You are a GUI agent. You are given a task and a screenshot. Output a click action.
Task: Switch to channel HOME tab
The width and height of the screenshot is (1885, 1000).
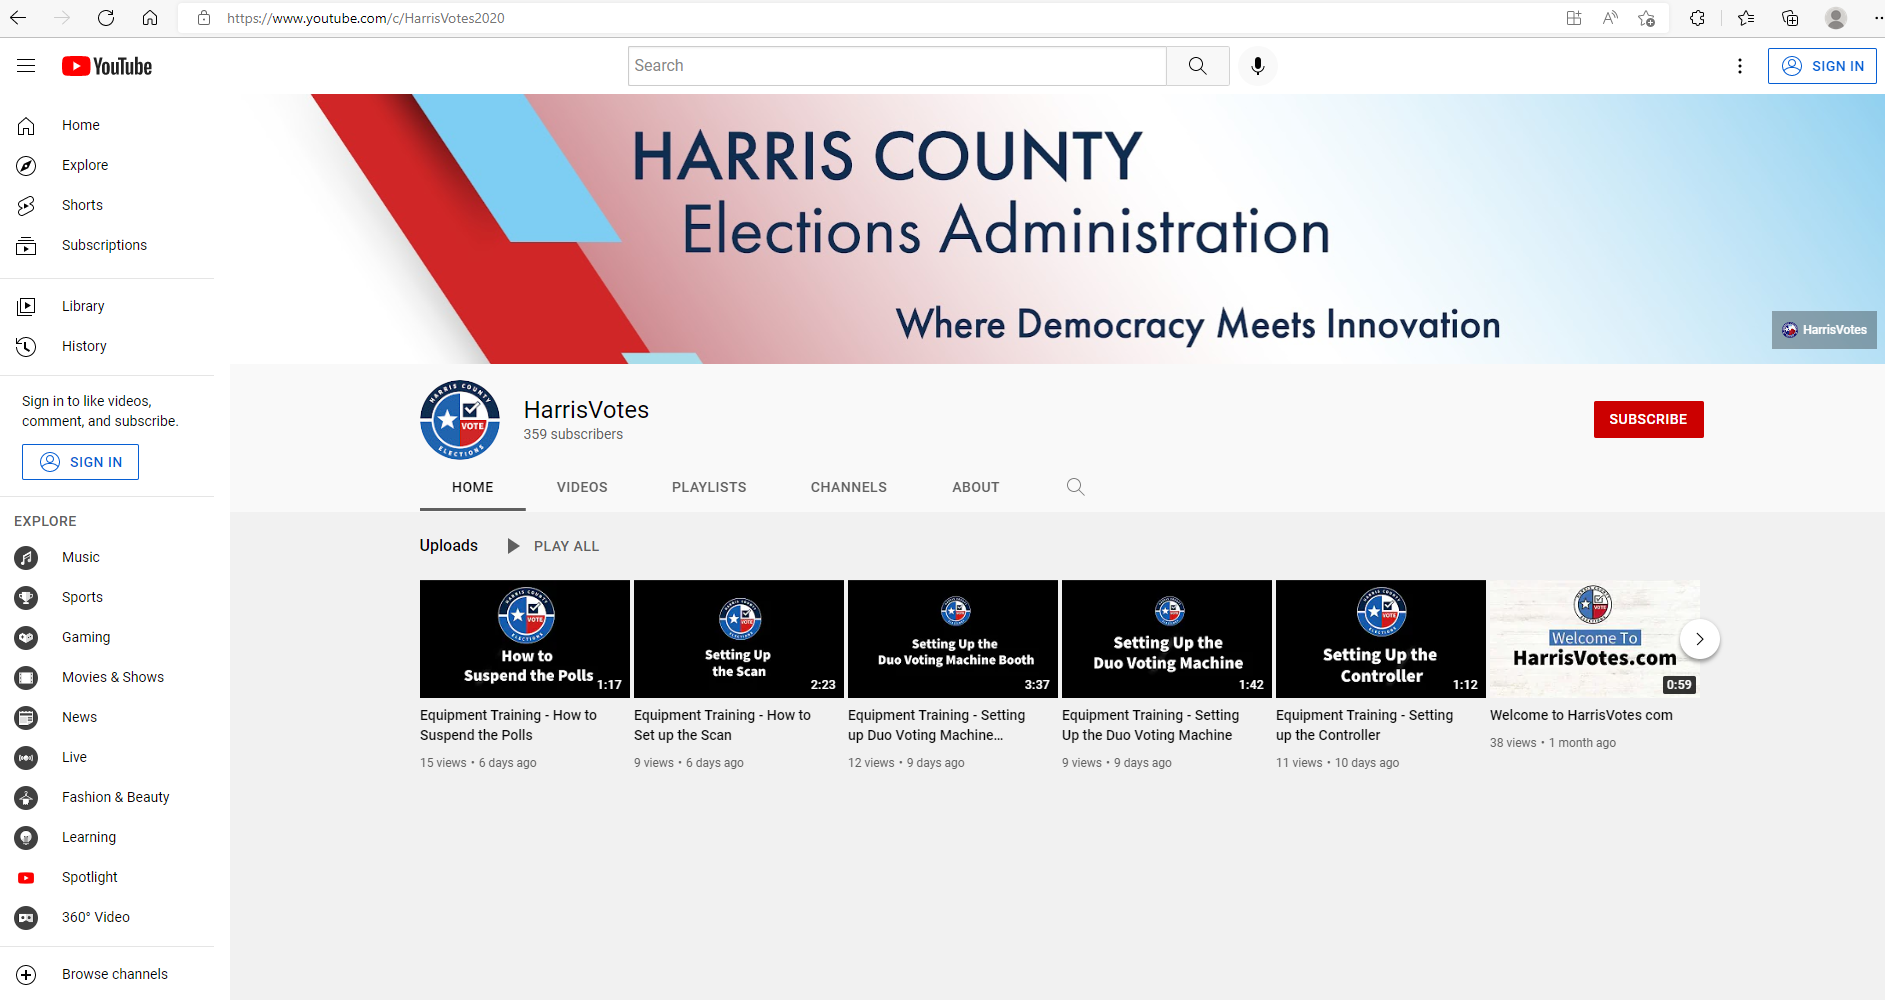click(472, 487)
